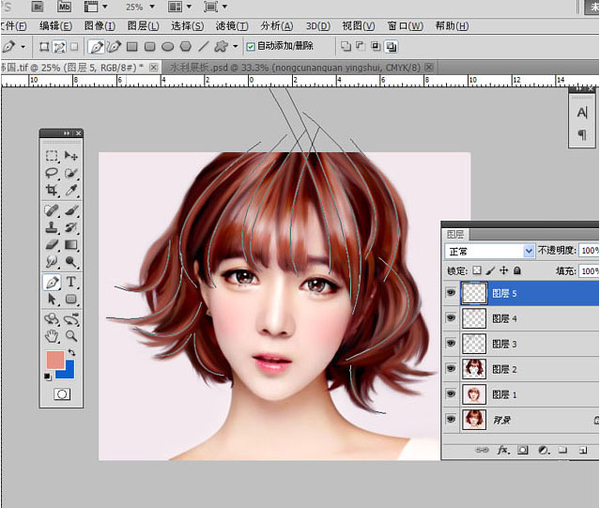Click the foreground color swatch
This screenshot has height=508, width=600.
pyautogui.click(x=55, y=360)
